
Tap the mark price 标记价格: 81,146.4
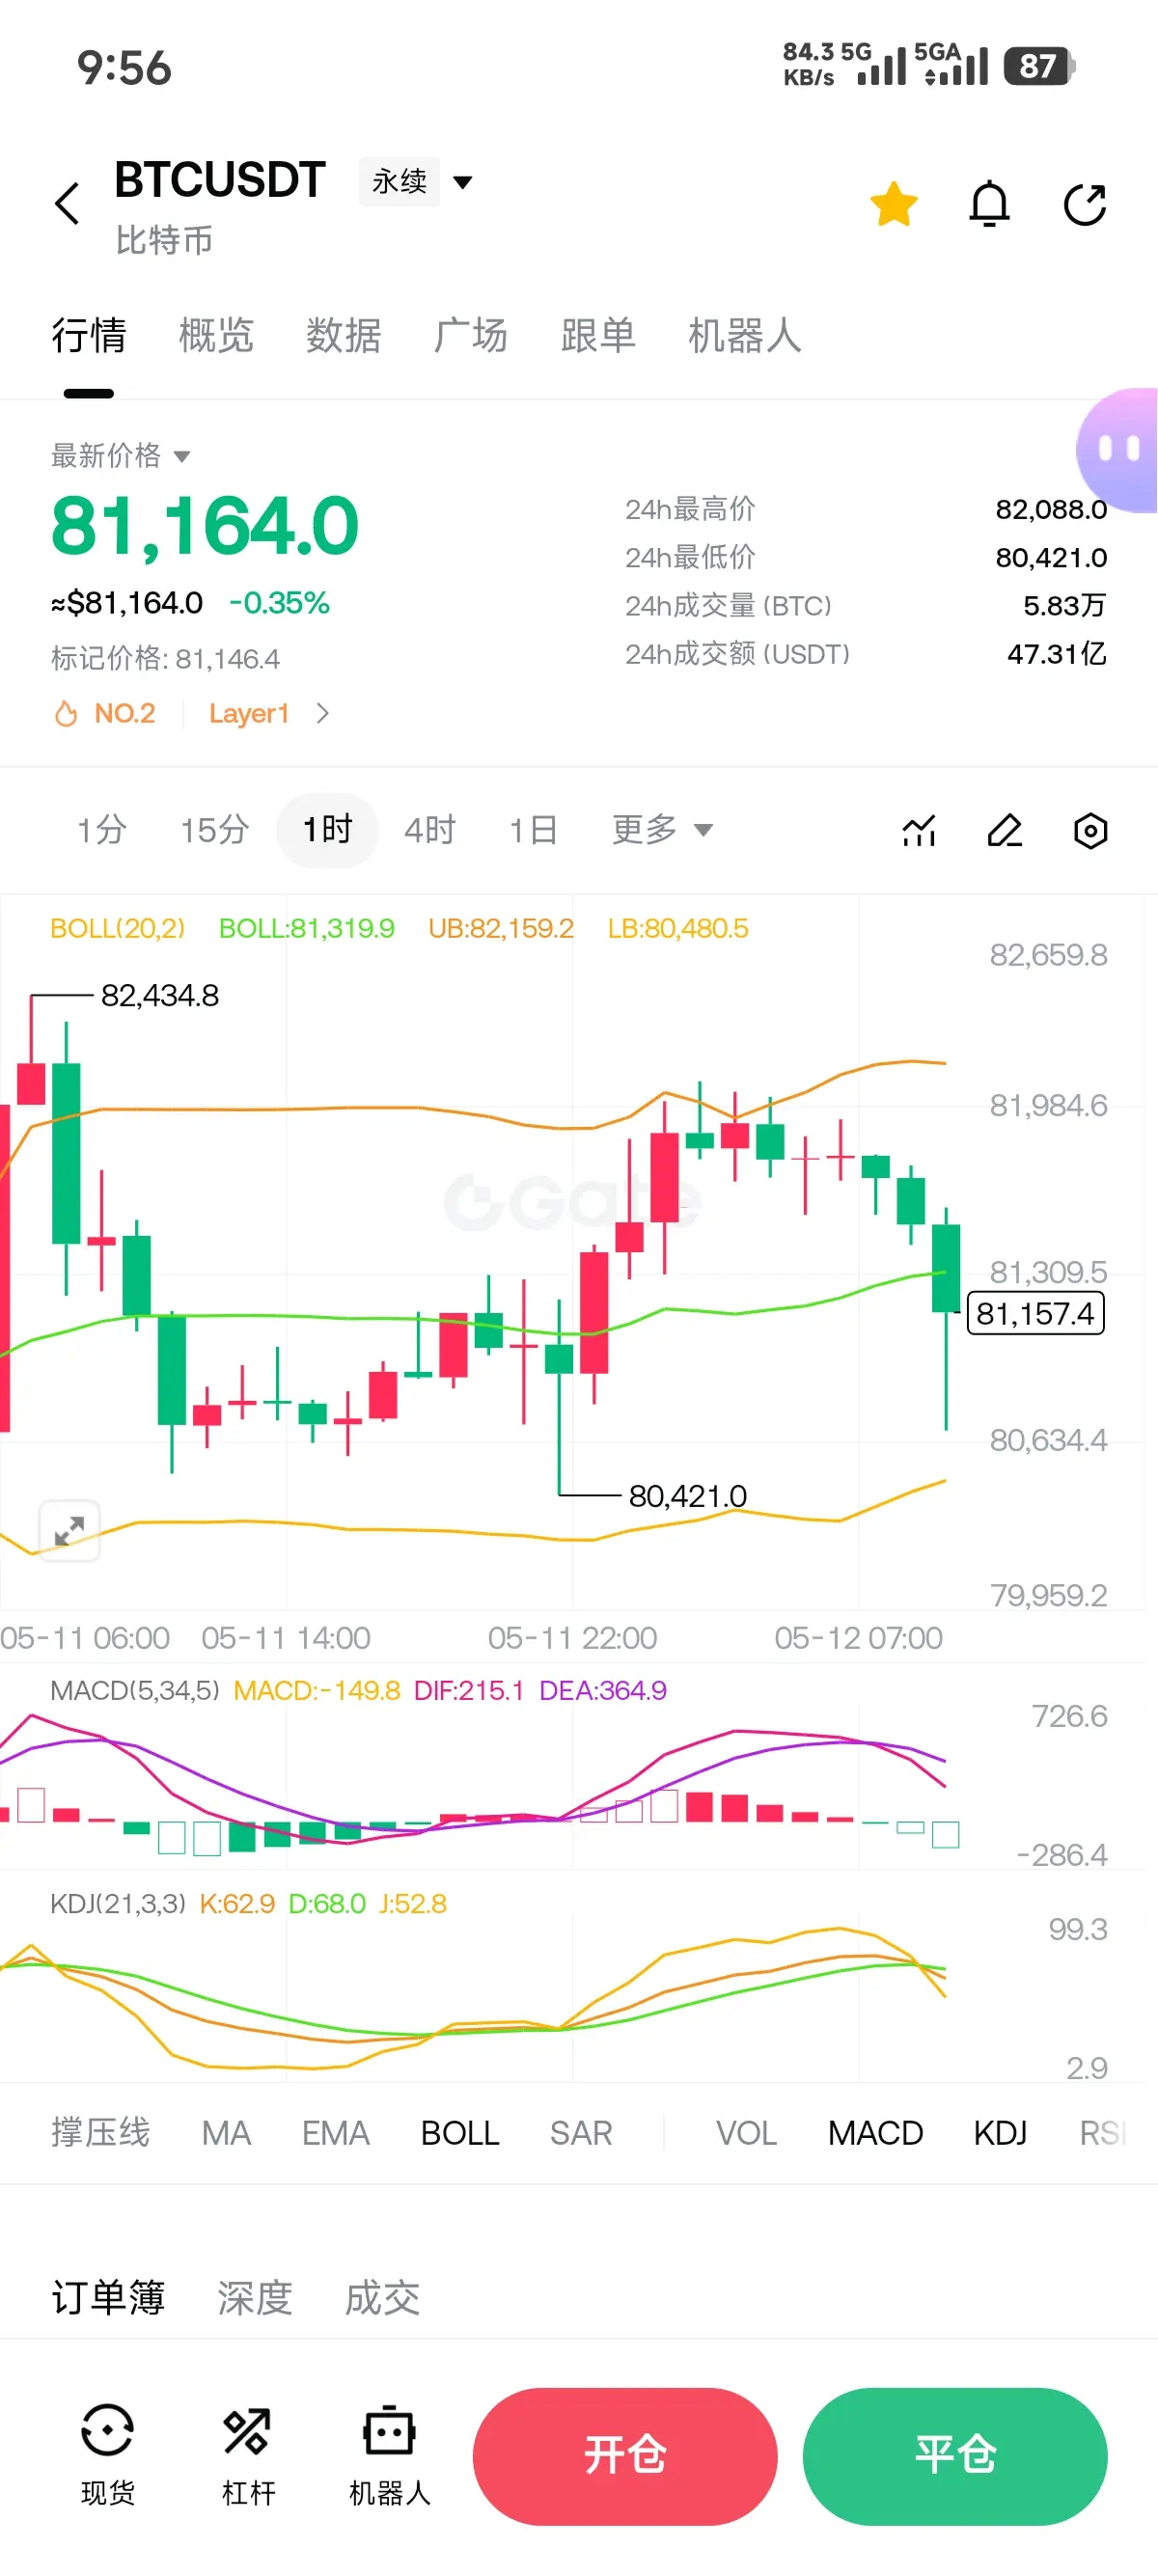pyautogui.click(x=165, y=658)
